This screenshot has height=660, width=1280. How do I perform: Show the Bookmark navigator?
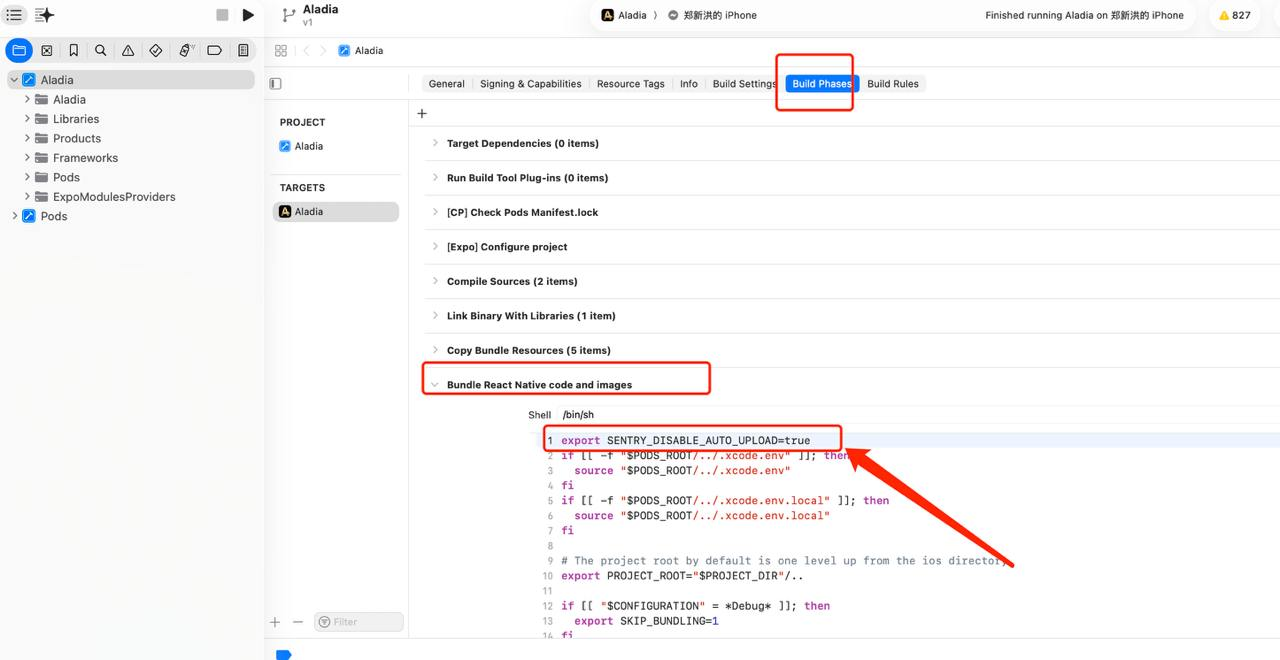point(74,50)
